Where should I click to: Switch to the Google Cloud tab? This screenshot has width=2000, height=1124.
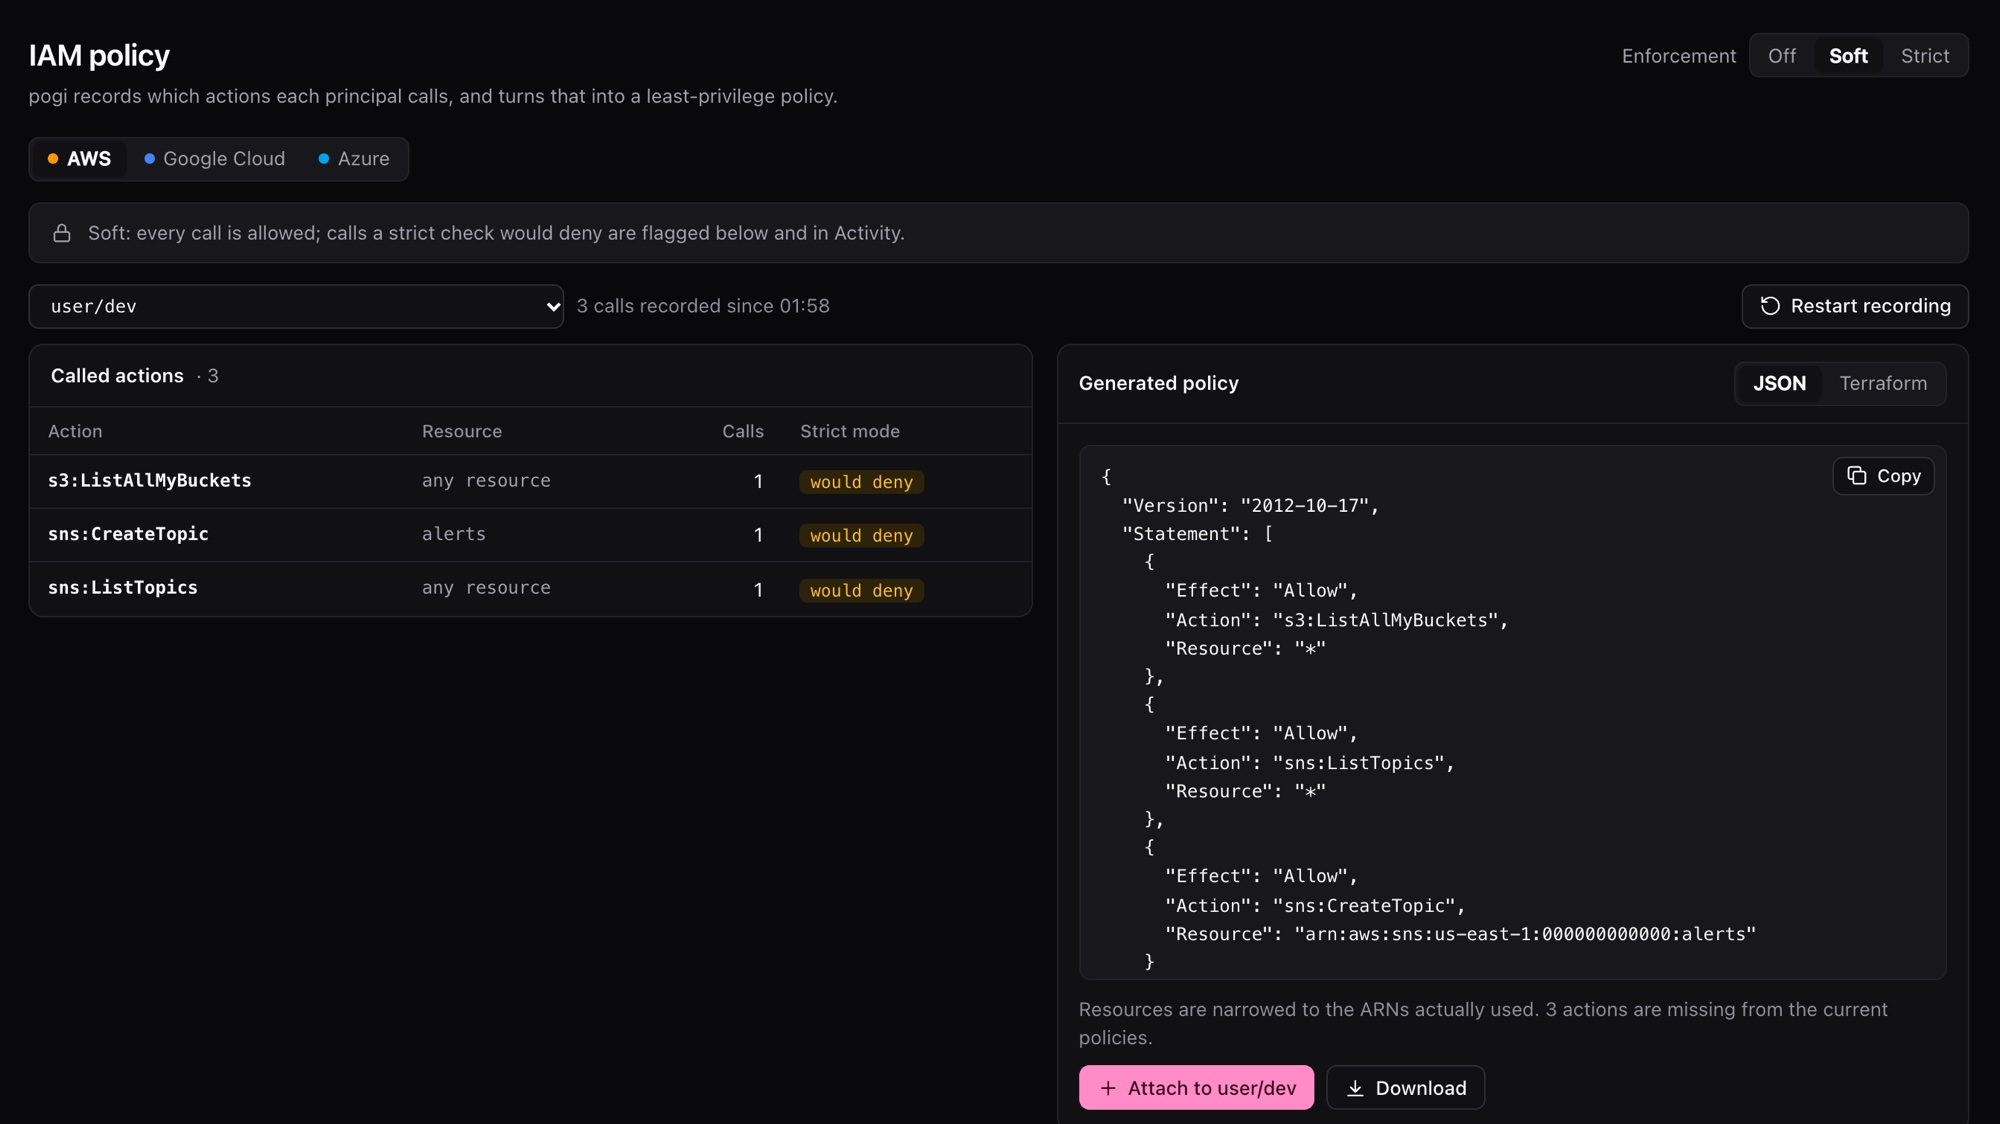(214, 159)
